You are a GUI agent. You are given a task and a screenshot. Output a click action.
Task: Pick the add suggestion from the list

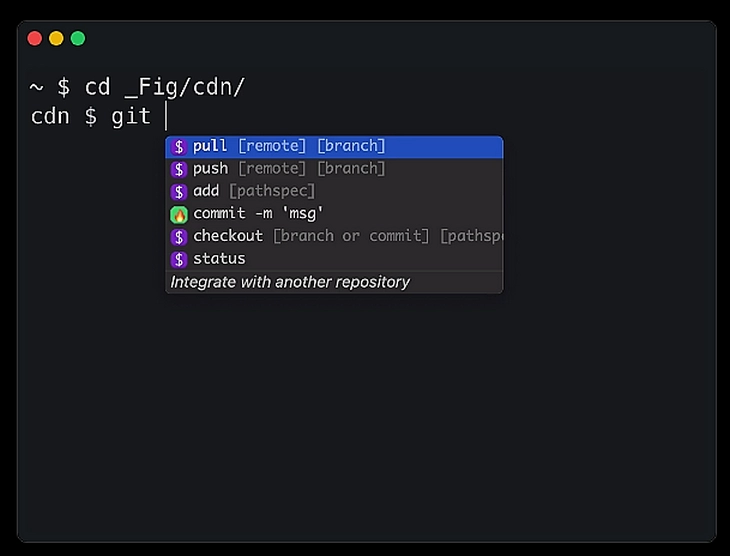pos(334,191)
